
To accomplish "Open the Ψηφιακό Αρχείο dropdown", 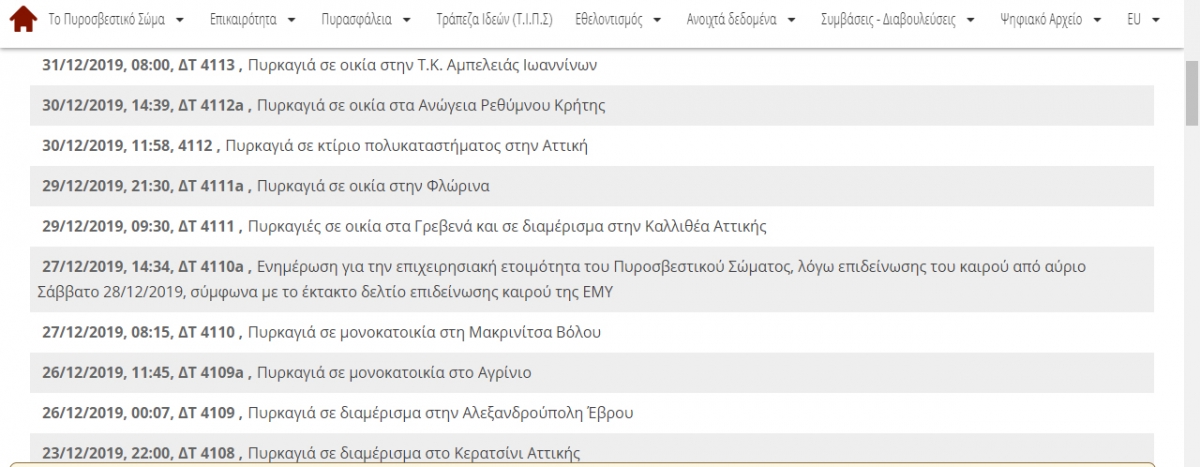I will click(x=1049, y=20).
